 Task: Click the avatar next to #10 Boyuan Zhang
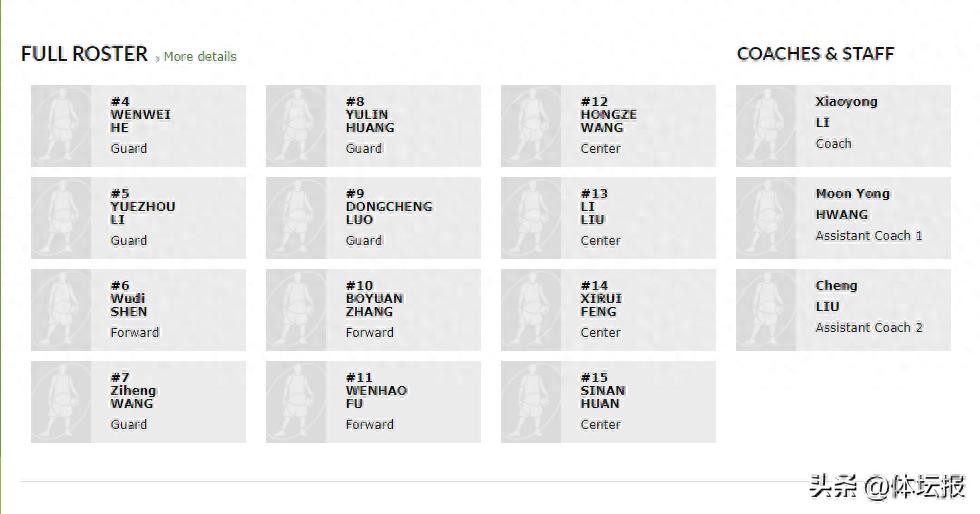click(x=296, y=310)
